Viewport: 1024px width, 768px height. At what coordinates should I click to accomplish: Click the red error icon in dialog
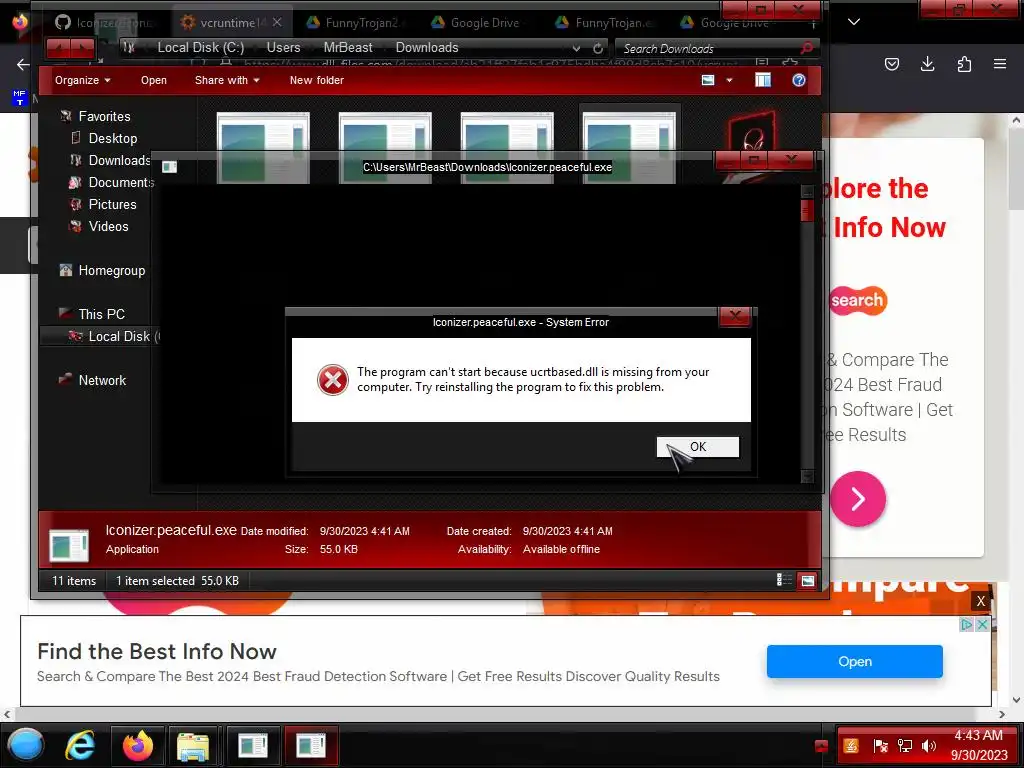[332, 380]
